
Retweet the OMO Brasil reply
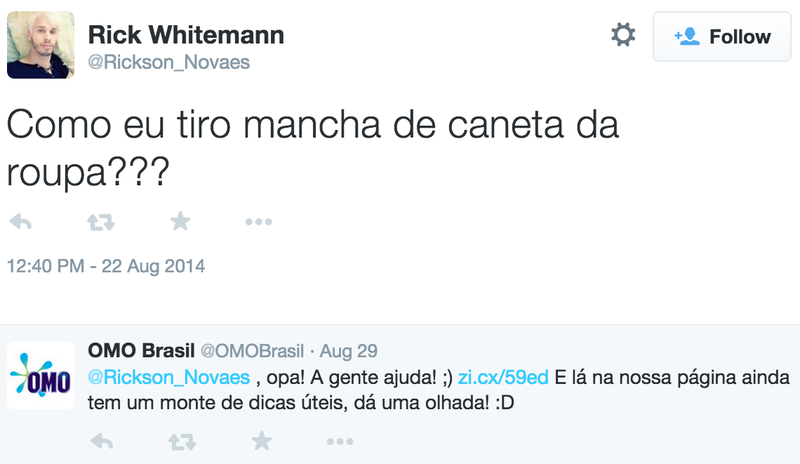pos(181,440)
